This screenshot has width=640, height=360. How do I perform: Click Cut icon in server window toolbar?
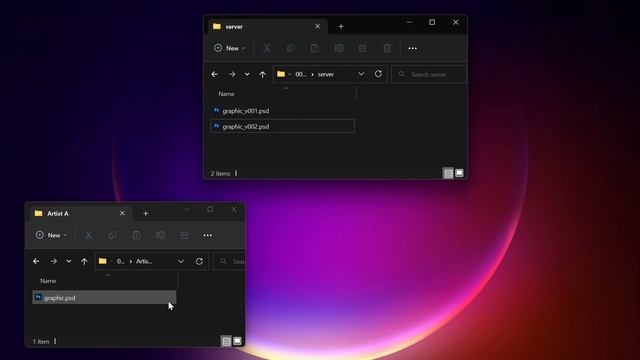point(267,48)
